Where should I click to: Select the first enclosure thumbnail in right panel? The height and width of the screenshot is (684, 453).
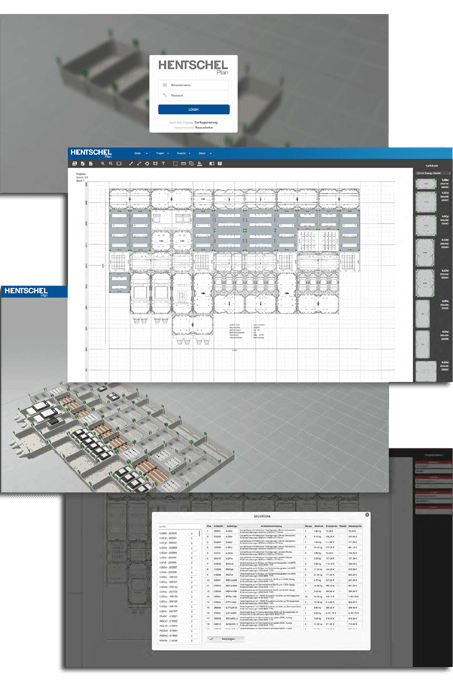click(x=426, y=184)
